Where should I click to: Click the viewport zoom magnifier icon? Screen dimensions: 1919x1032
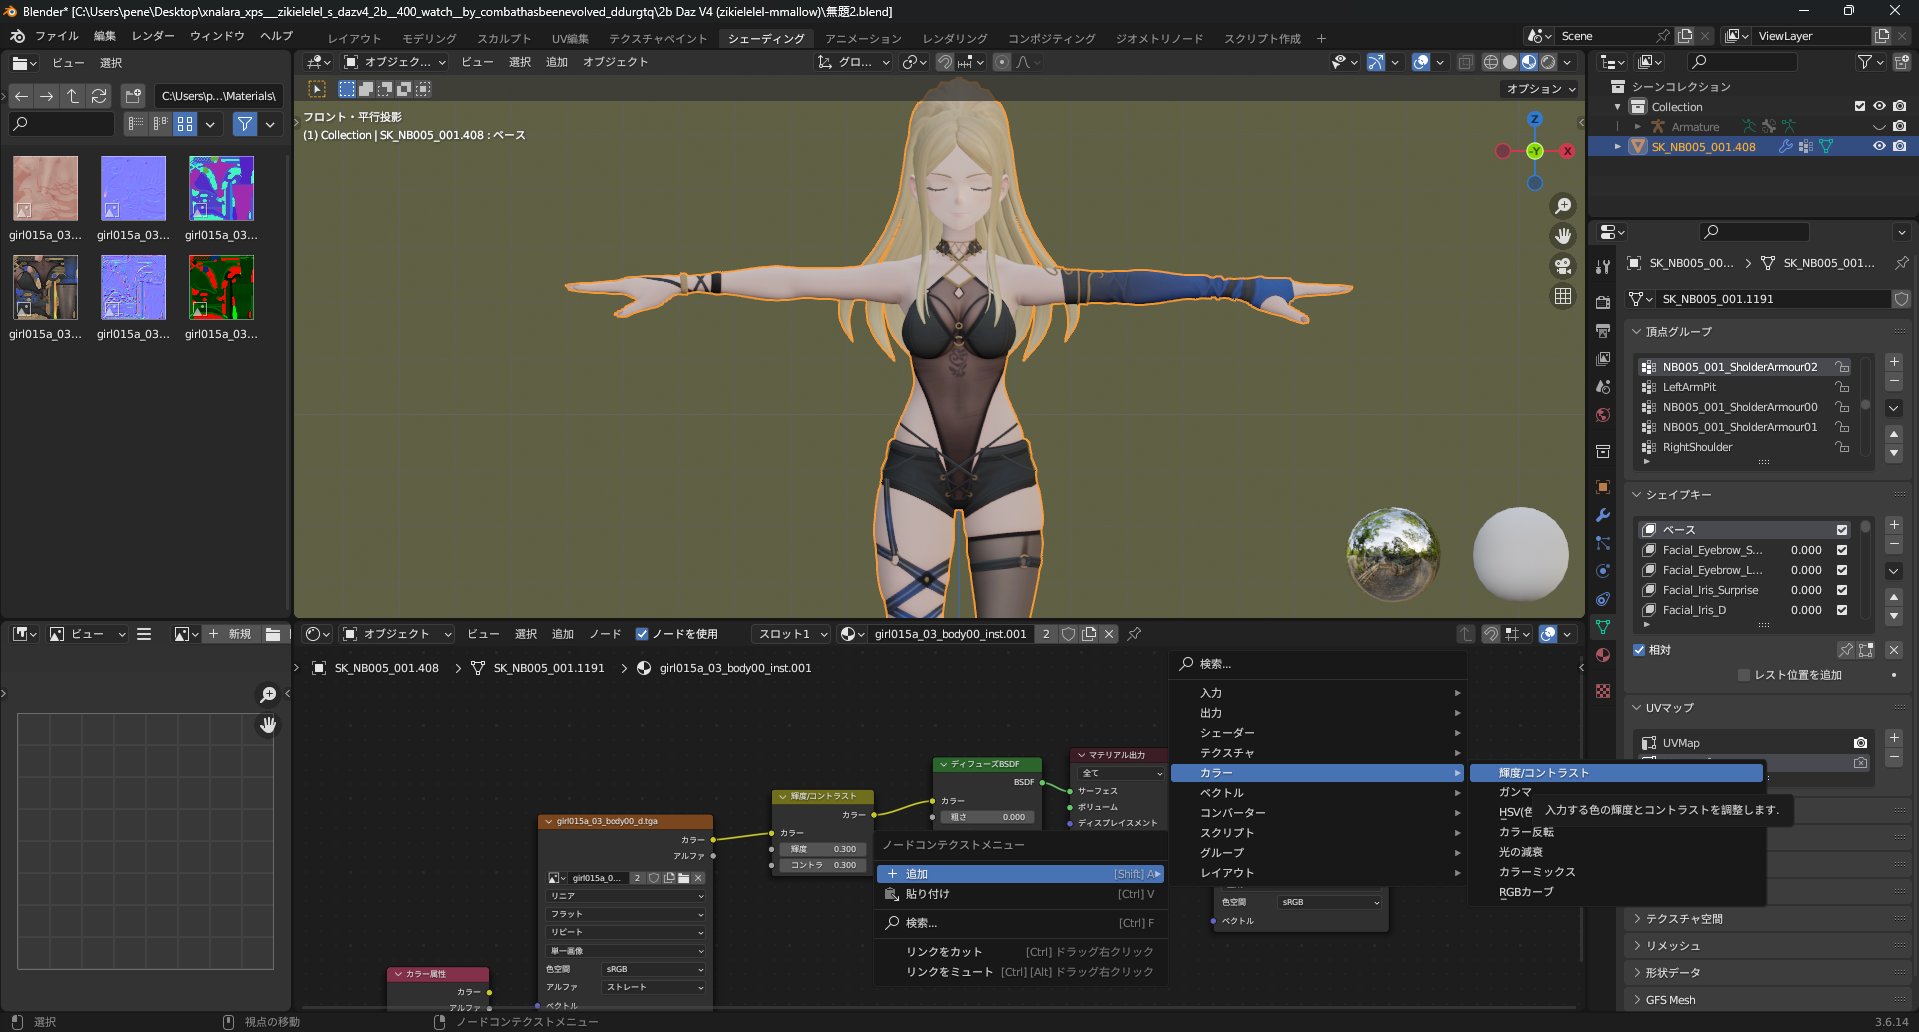(x=1563, y=206)
